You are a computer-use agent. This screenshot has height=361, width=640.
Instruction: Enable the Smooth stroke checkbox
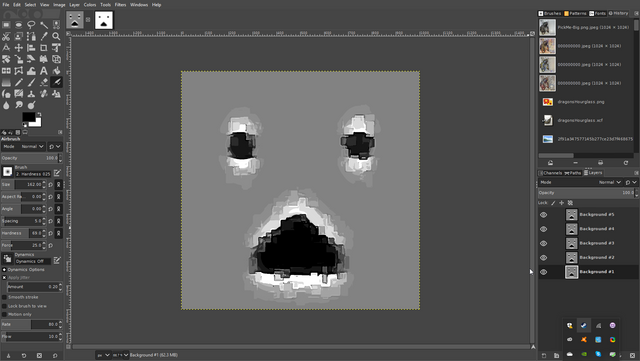tap(4, 297)
